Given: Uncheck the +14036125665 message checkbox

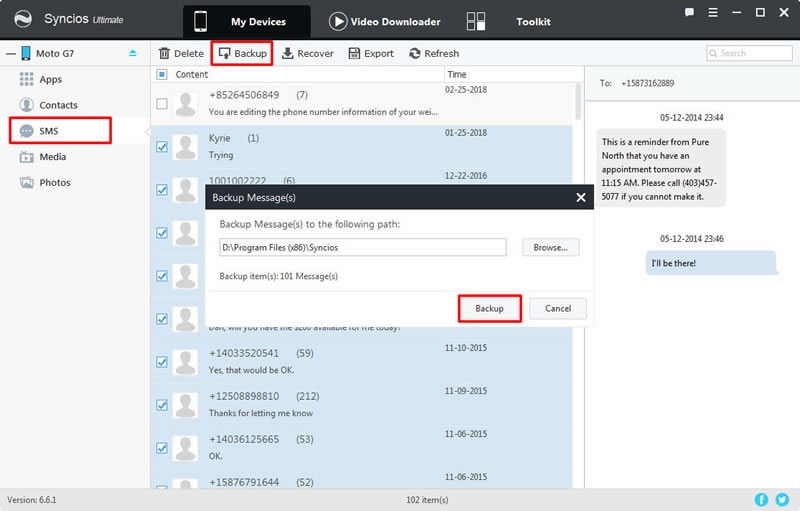Looking at the screenshot, I should click(162, 448).
